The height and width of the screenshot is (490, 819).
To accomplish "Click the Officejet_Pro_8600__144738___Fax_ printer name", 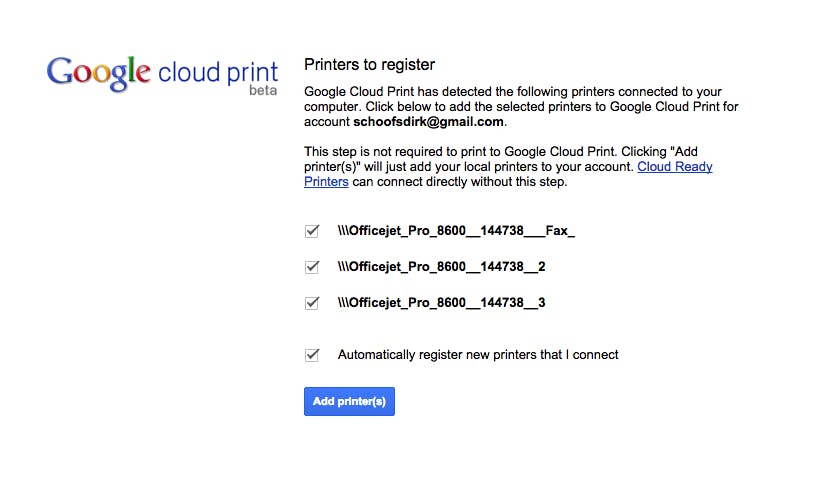I will click(456, 231).
